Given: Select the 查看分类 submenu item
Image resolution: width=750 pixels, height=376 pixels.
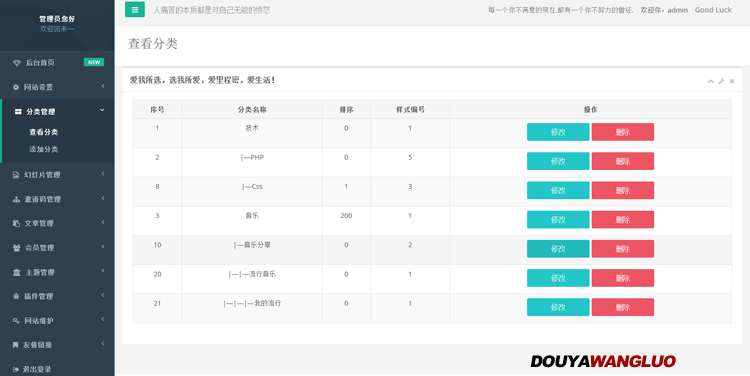Looking at the screenshot, I should [x=44, y=132].
